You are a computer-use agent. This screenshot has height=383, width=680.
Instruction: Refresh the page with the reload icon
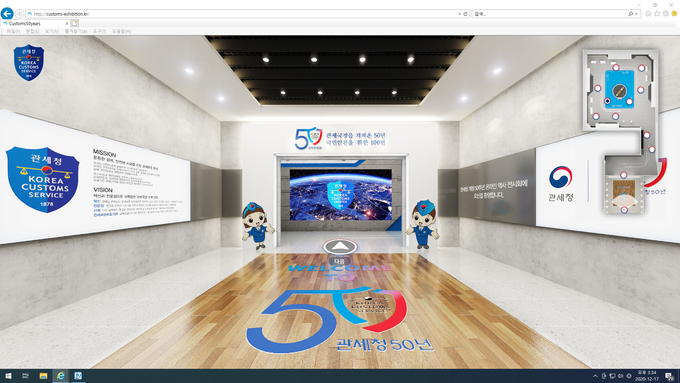(x=465, y=14)
